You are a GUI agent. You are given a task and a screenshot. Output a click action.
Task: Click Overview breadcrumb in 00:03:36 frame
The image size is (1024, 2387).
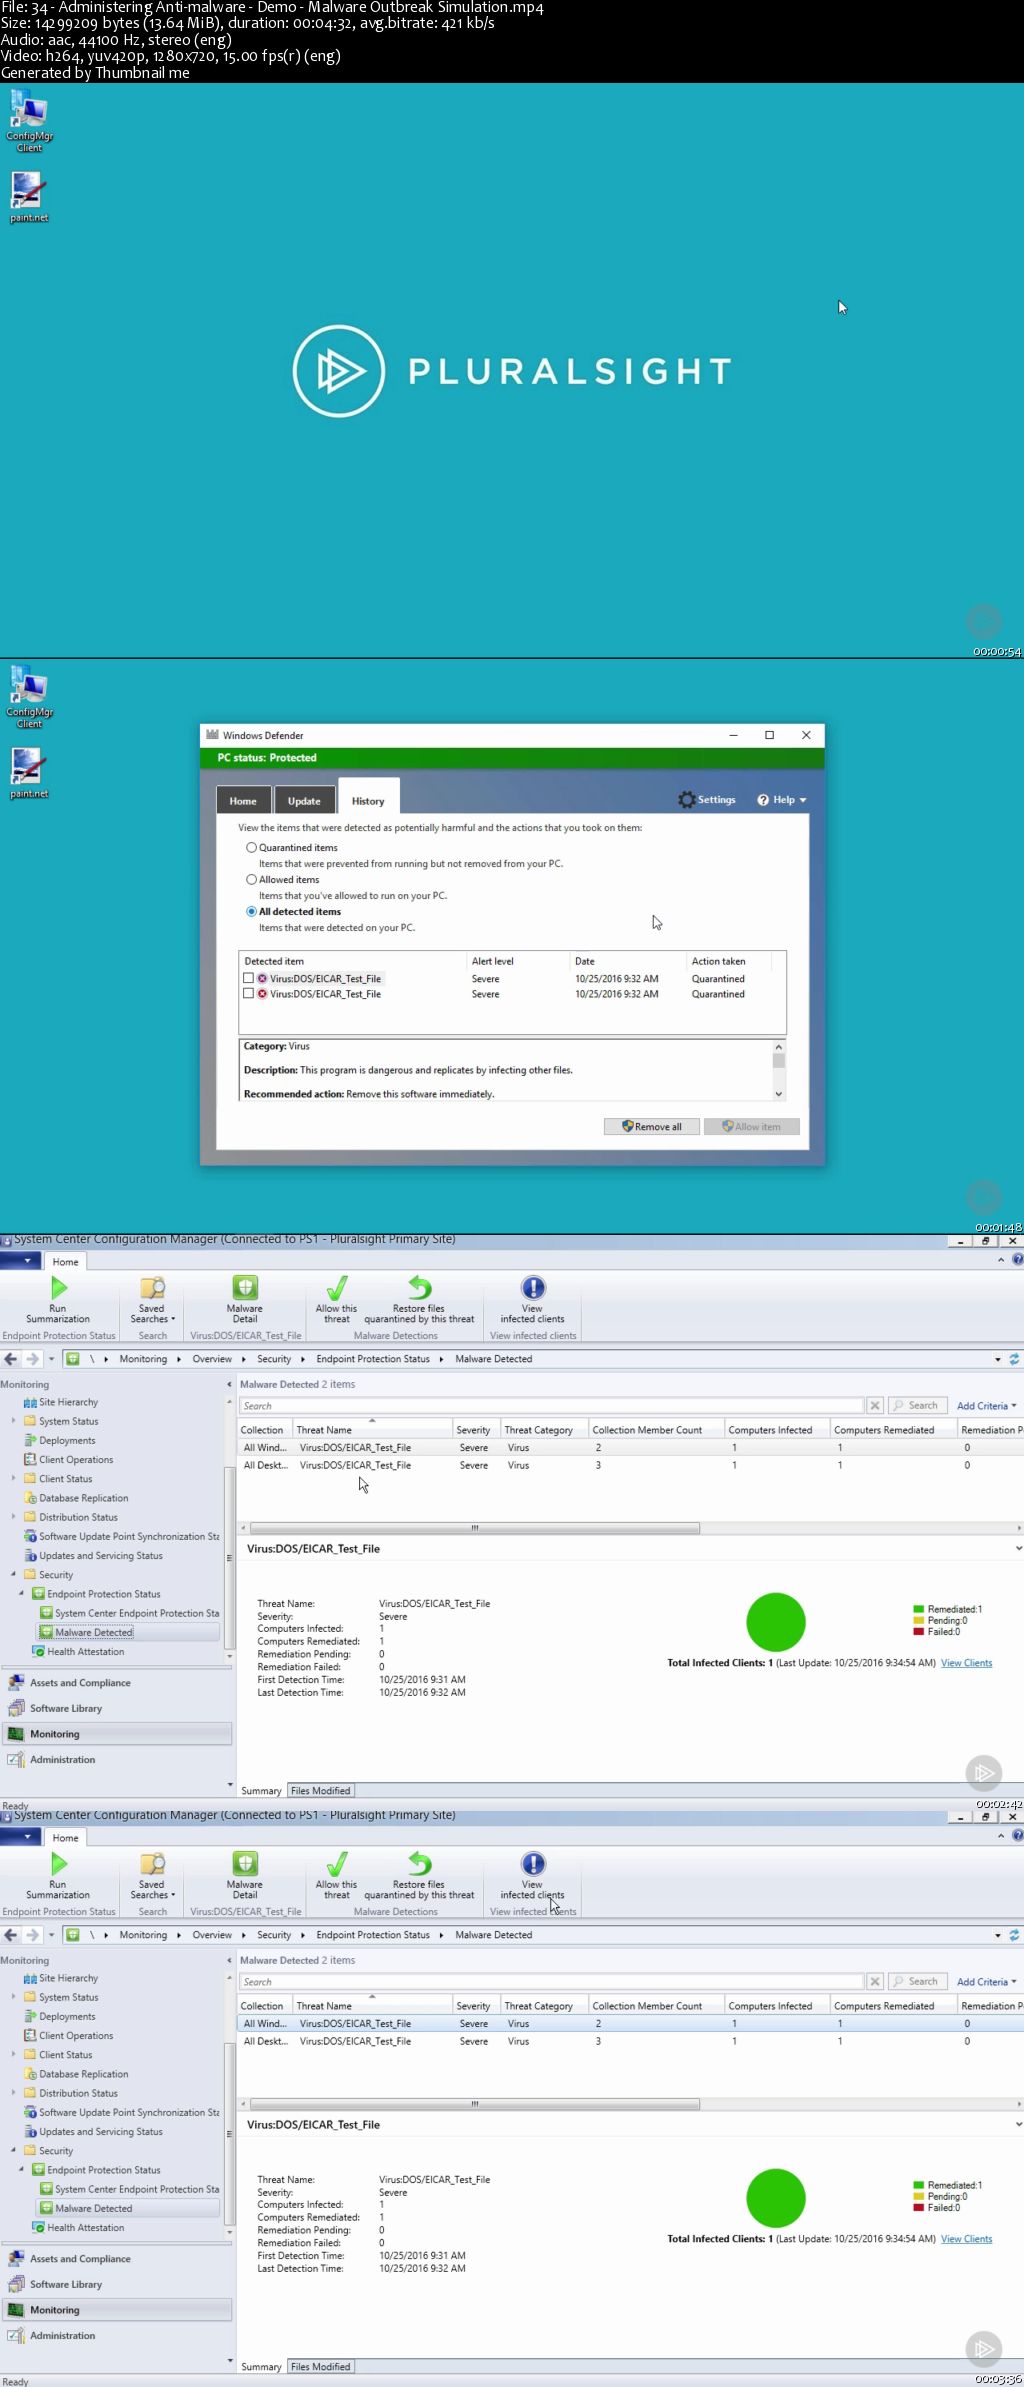click(x=212, y=1935)
